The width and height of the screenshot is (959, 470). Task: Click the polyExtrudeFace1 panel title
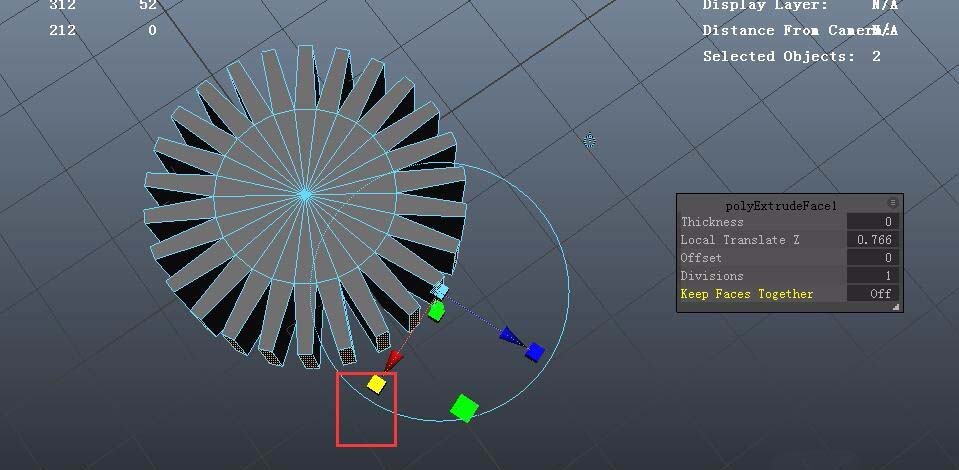click(780, 206)
